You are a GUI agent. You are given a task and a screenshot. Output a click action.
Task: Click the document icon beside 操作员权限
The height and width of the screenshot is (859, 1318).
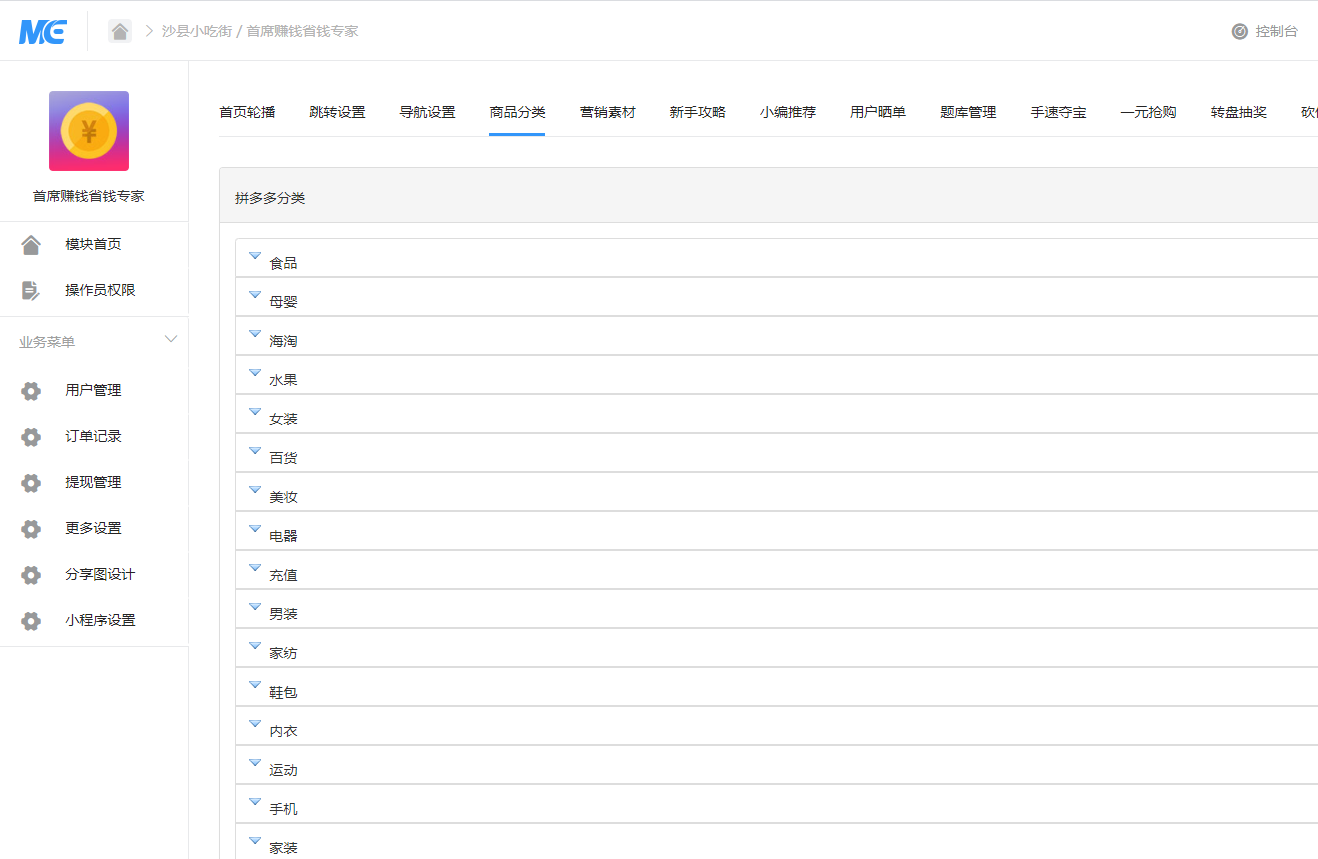[31, 289]
